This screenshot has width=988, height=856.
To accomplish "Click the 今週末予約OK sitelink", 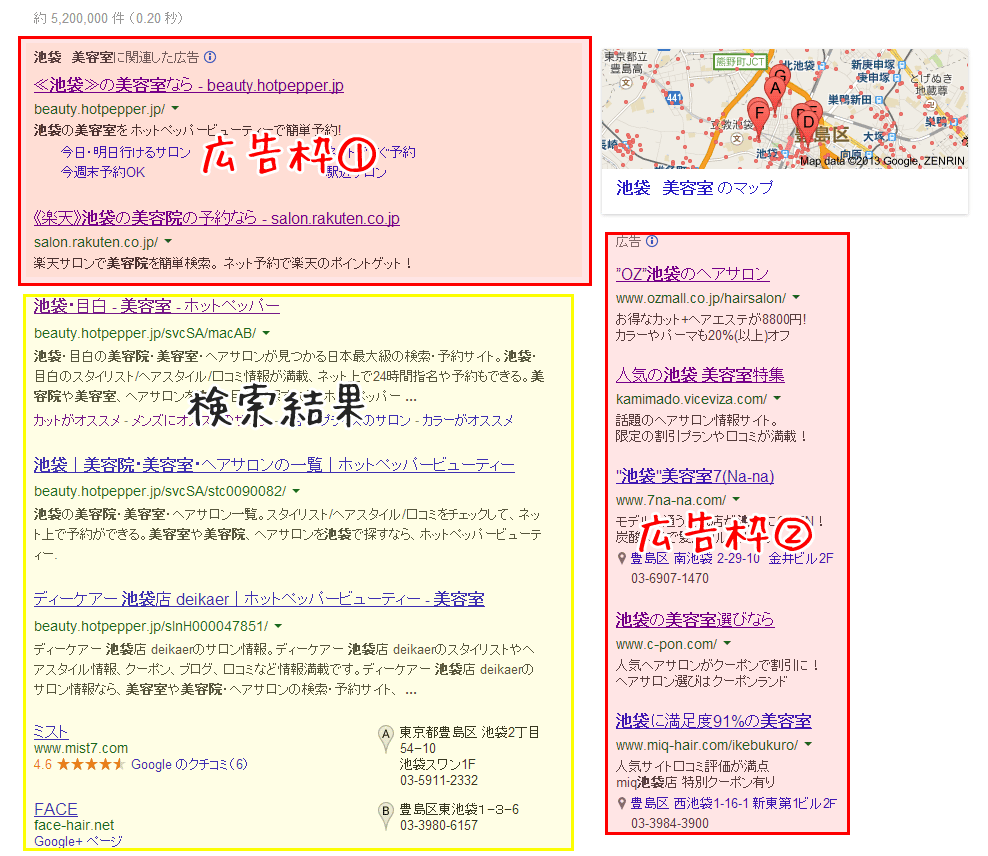I will (x=103, y=172).
